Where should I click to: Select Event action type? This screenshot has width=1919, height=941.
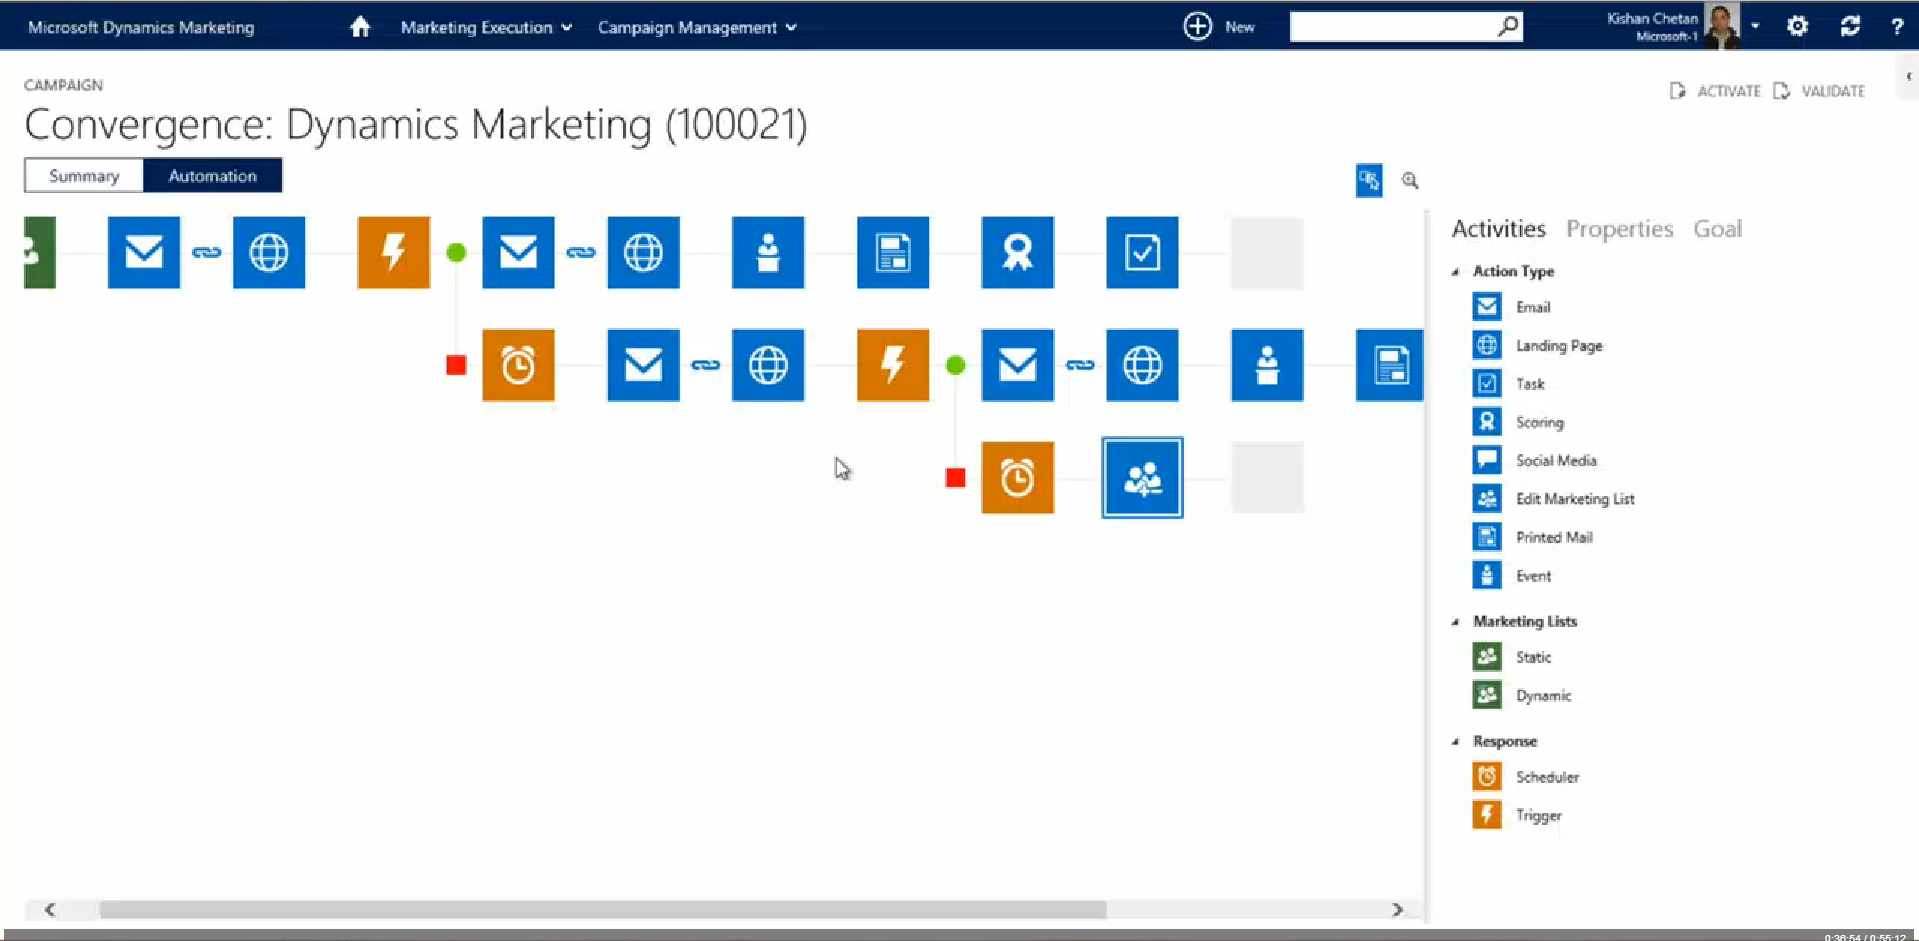click(1512, 576)
